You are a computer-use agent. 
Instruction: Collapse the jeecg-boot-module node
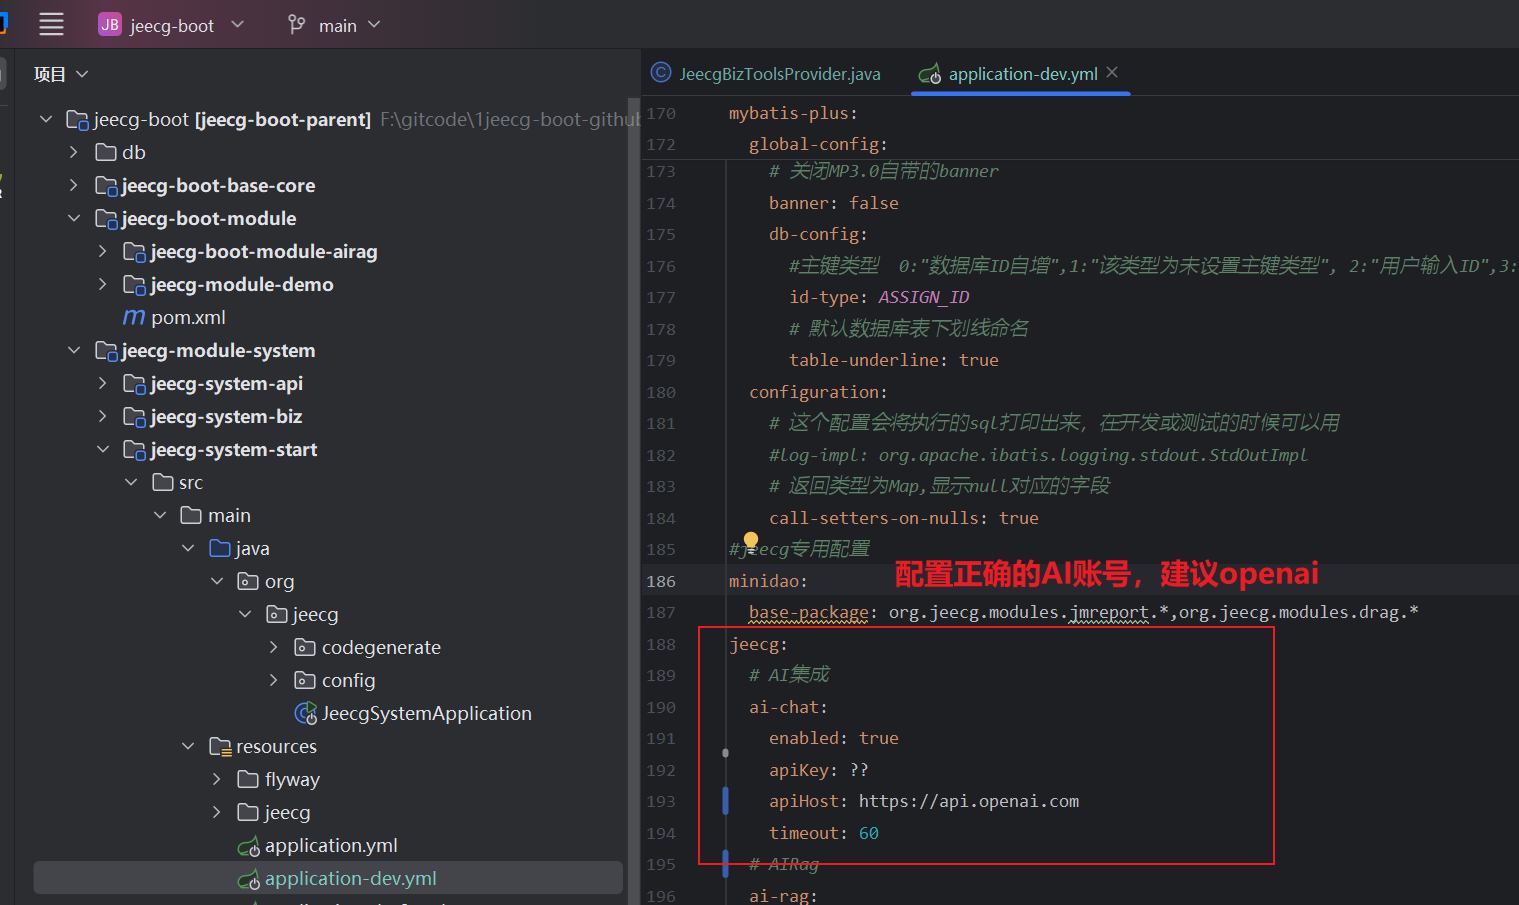point(74,218)
